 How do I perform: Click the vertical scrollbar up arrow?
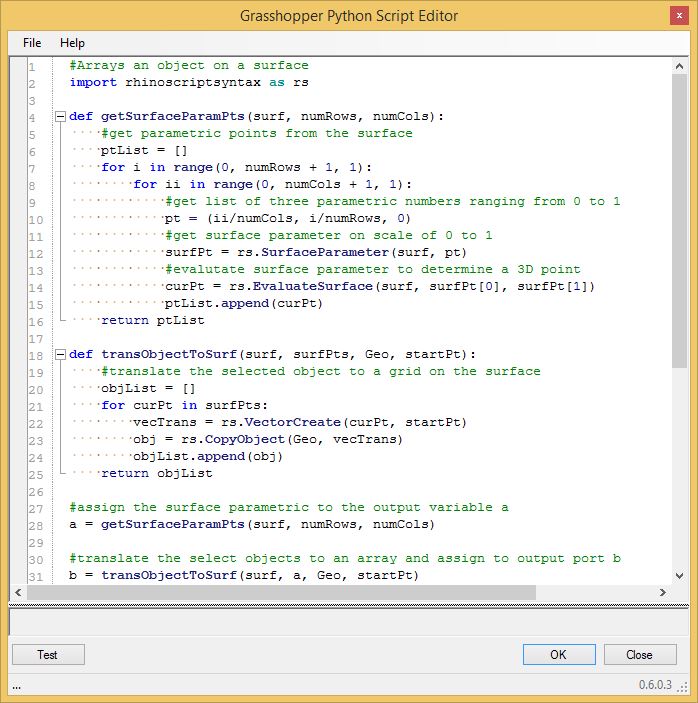[x=679, y=66]
